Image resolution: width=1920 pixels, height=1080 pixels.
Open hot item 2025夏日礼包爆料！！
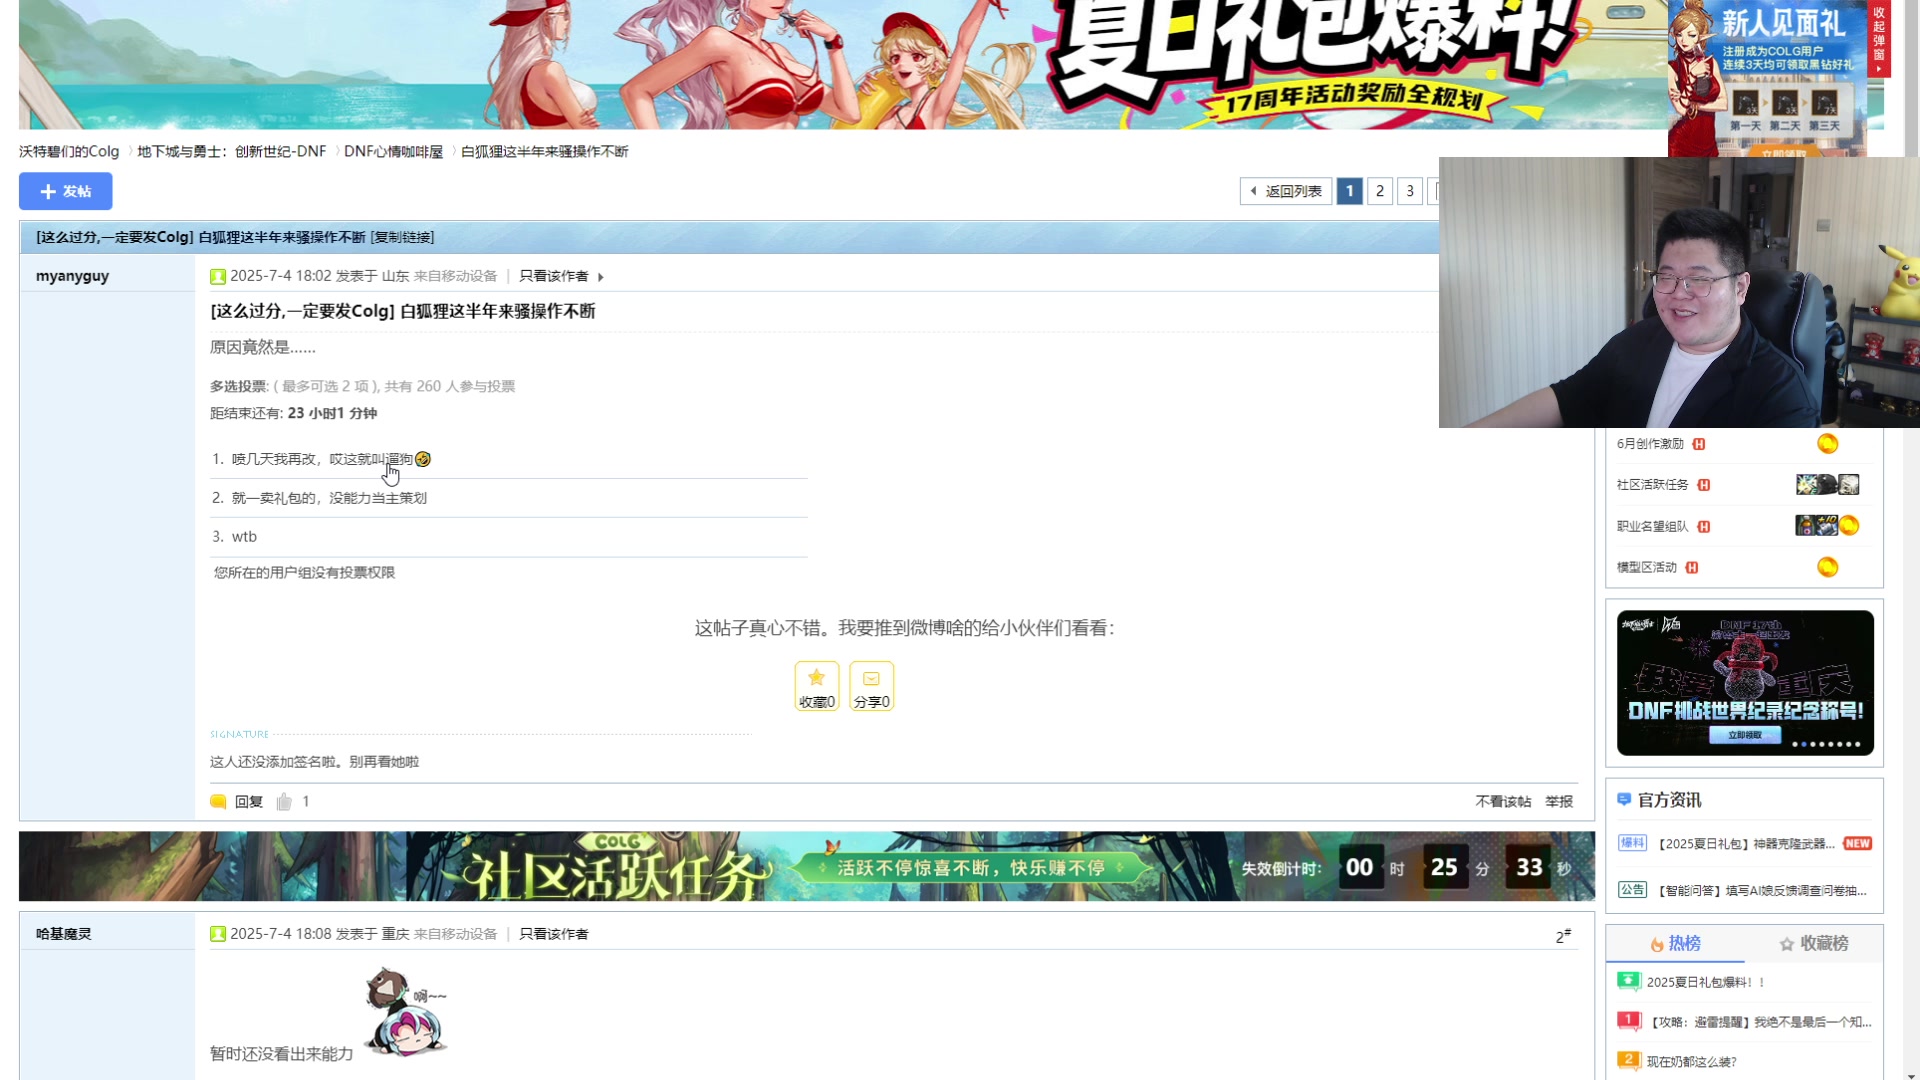[1706, 983]
